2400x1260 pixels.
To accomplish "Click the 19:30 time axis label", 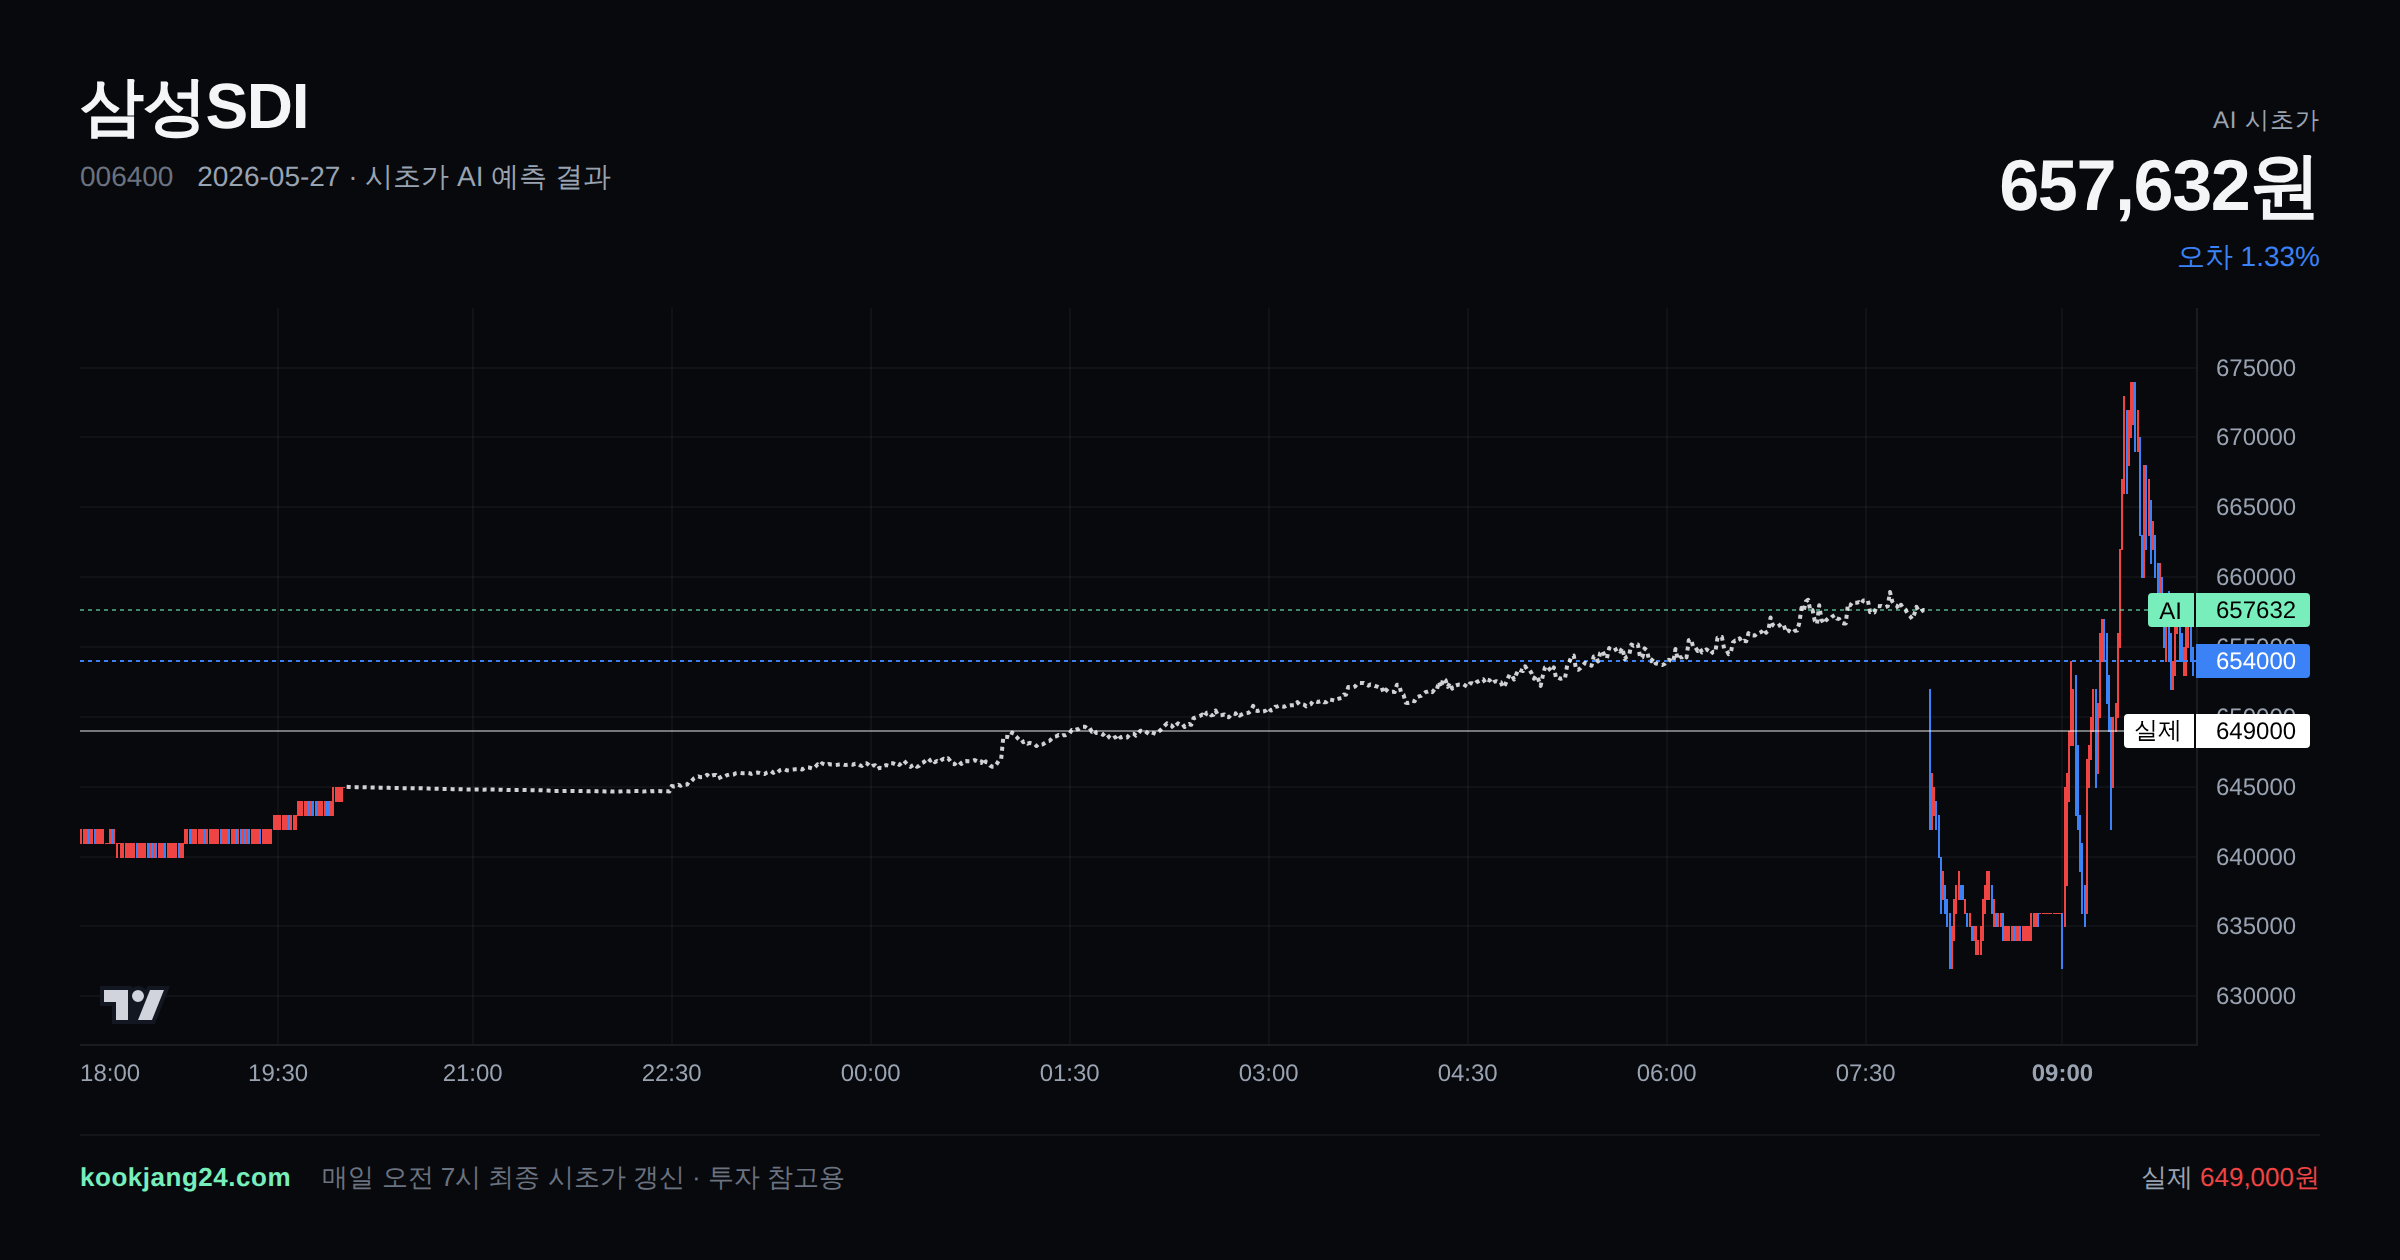I will point(278,1073).
